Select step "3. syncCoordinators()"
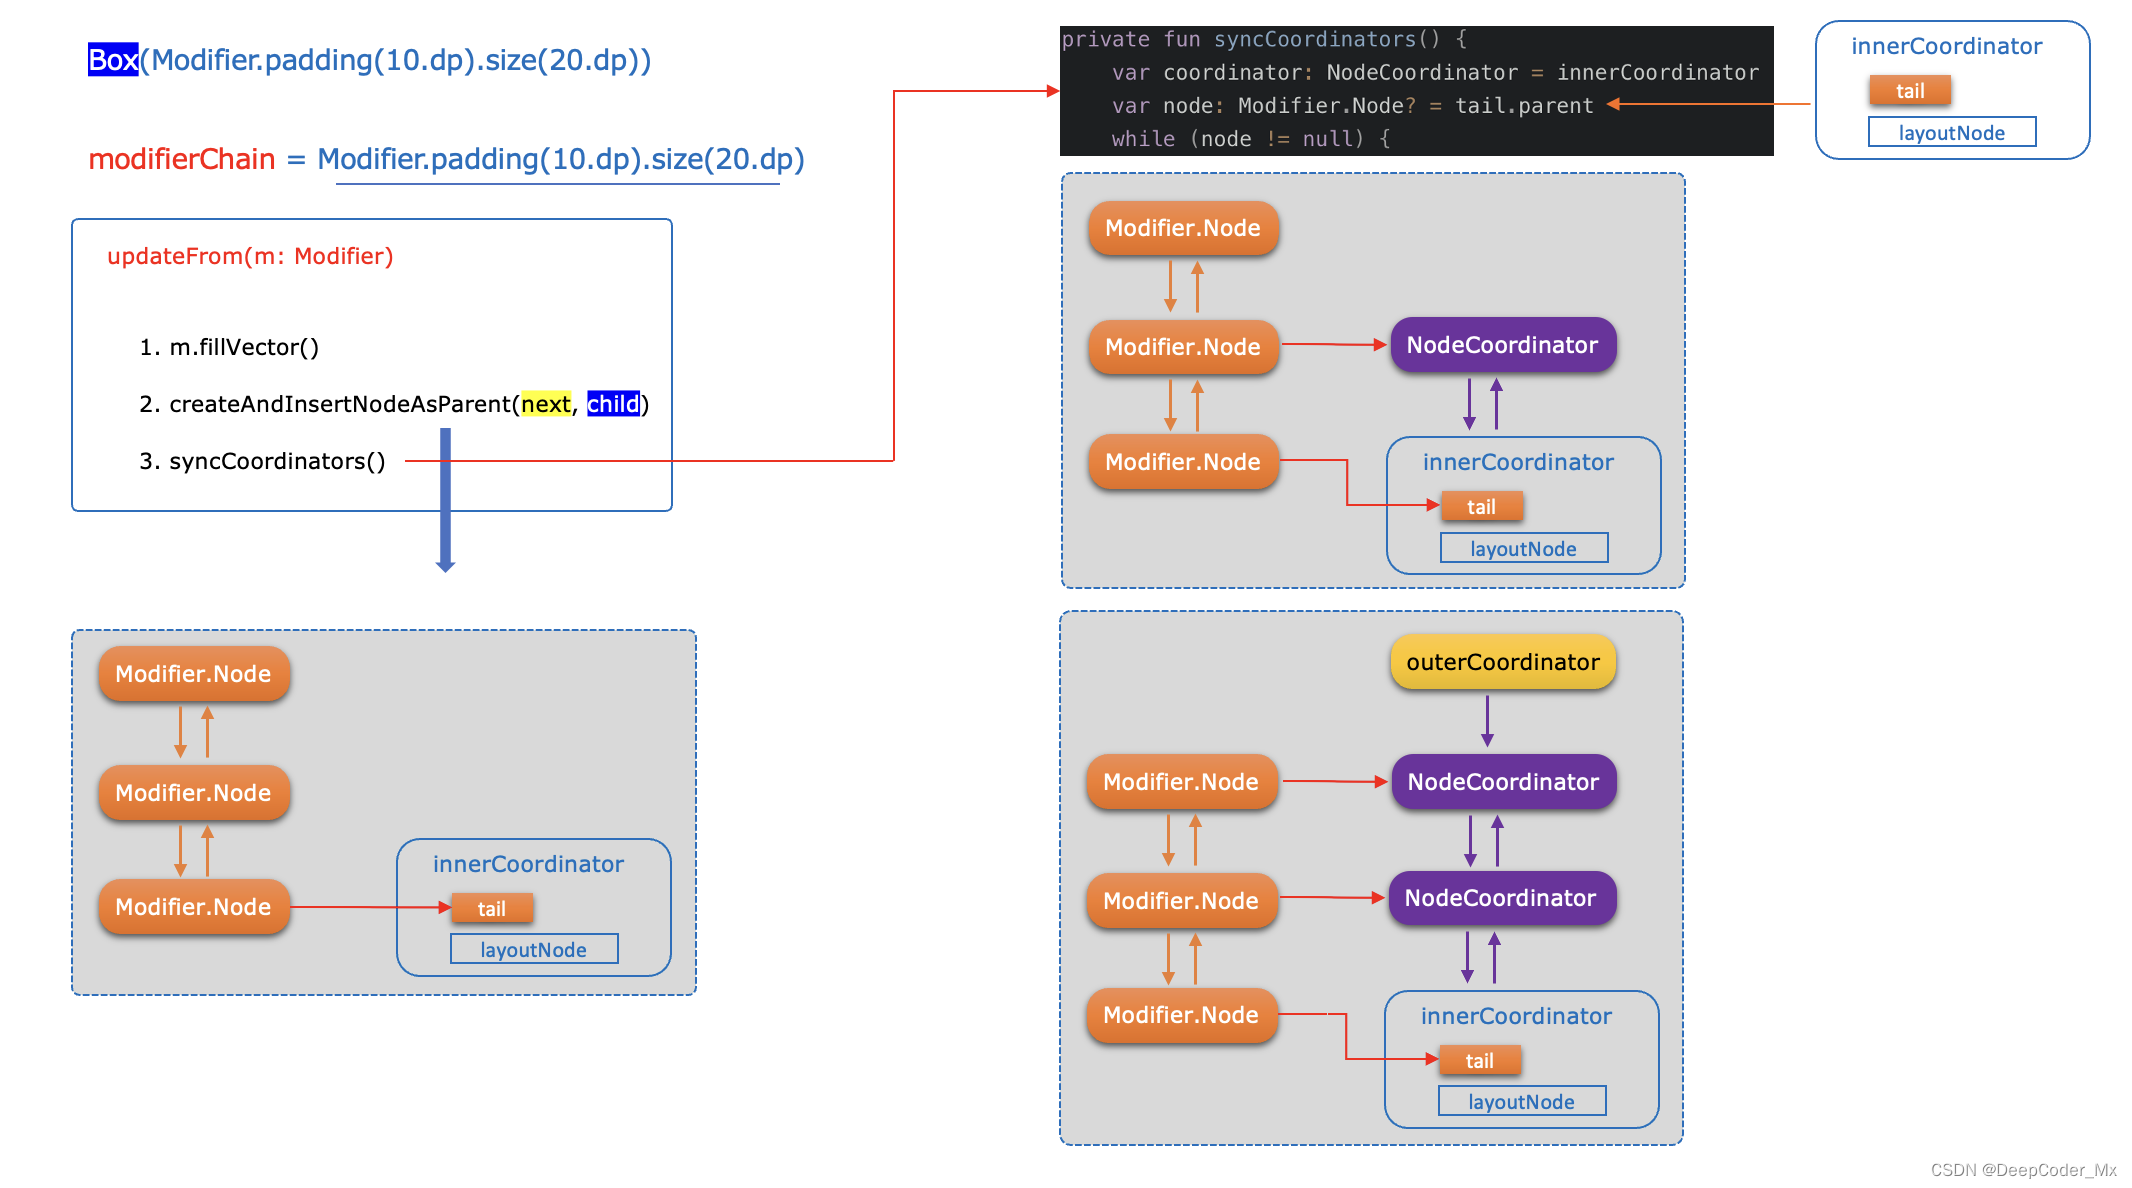The image size is (2132, 1188). [262, 461]
